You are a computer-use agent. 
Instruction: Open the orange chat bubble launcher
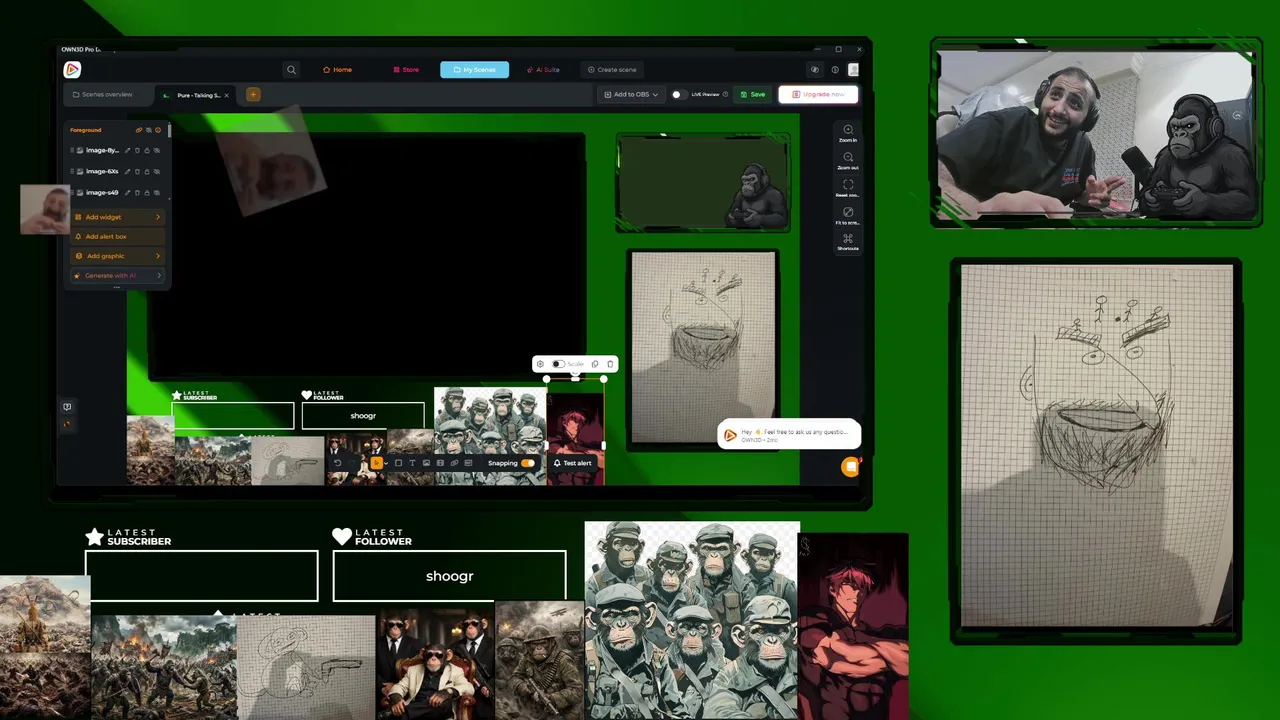(x=850, y=466)
